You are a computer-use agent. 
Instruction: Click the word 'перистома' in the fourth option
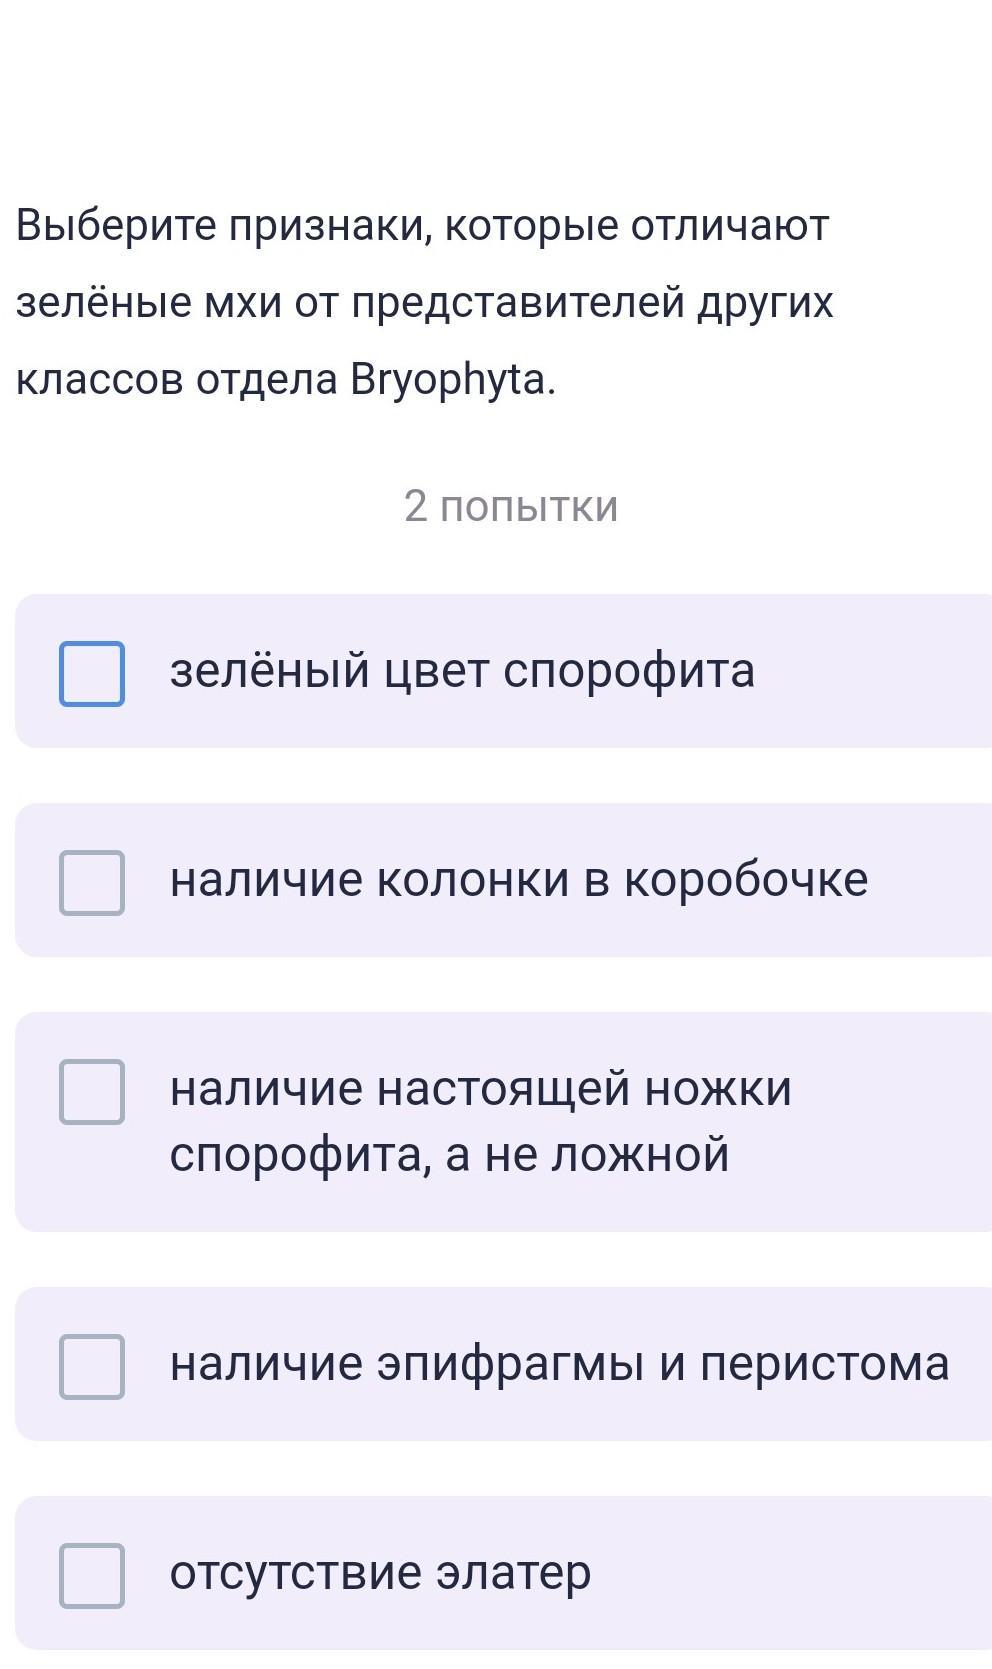point(824,1364)
